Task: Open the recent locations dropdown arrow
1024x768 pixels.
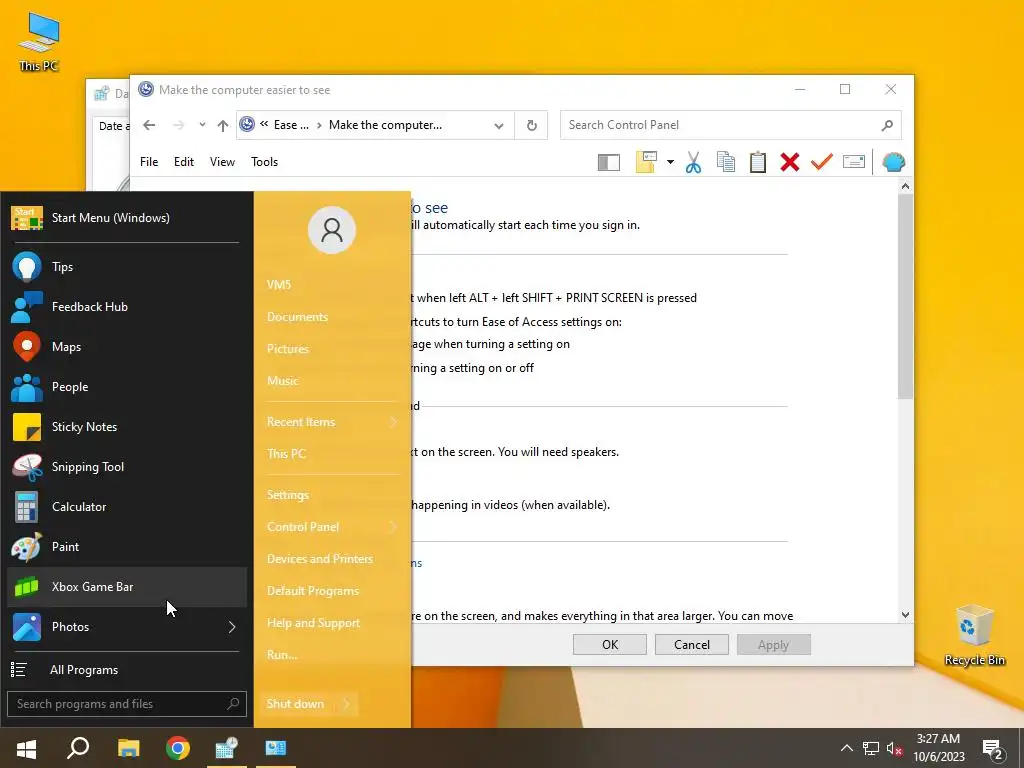Action: pos(202,125)
